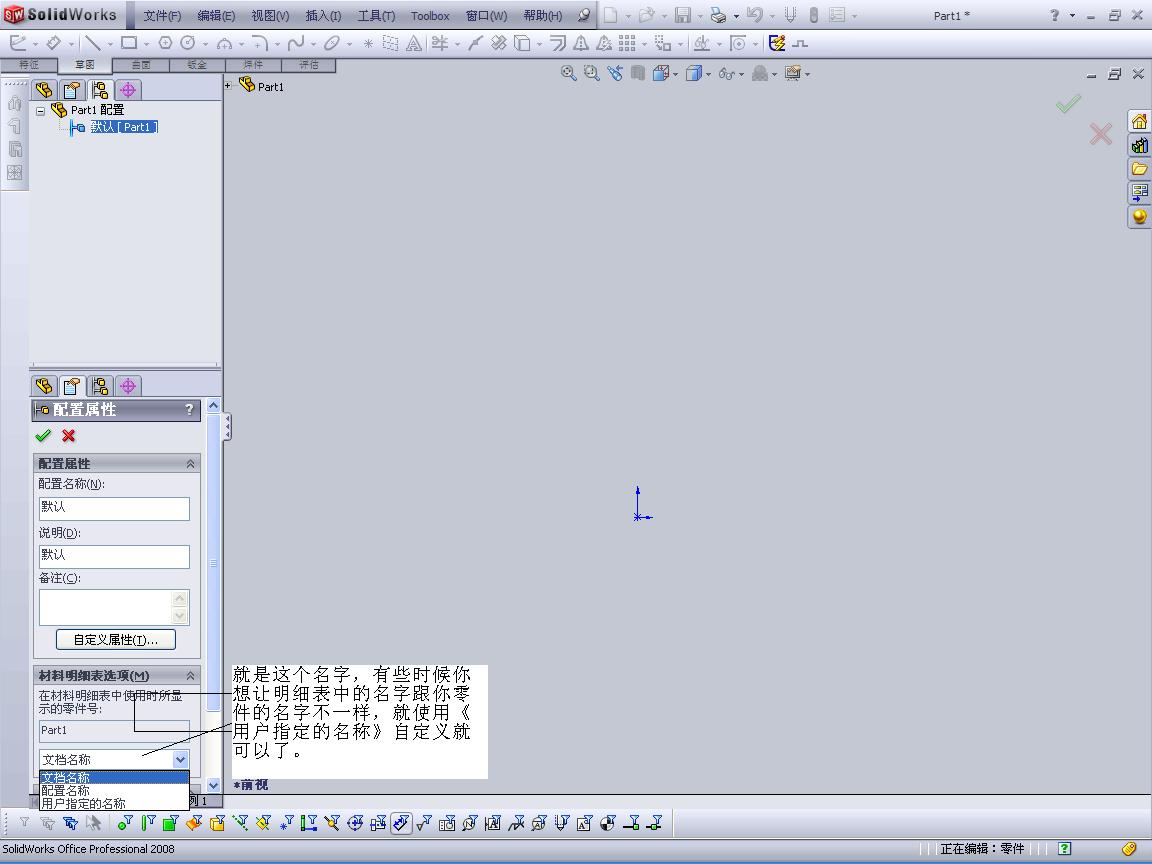Image resolution: width=1152 pixels, height=864 pixels.
Task: Select the Line sketch tool
Action: tap(92, 43)
